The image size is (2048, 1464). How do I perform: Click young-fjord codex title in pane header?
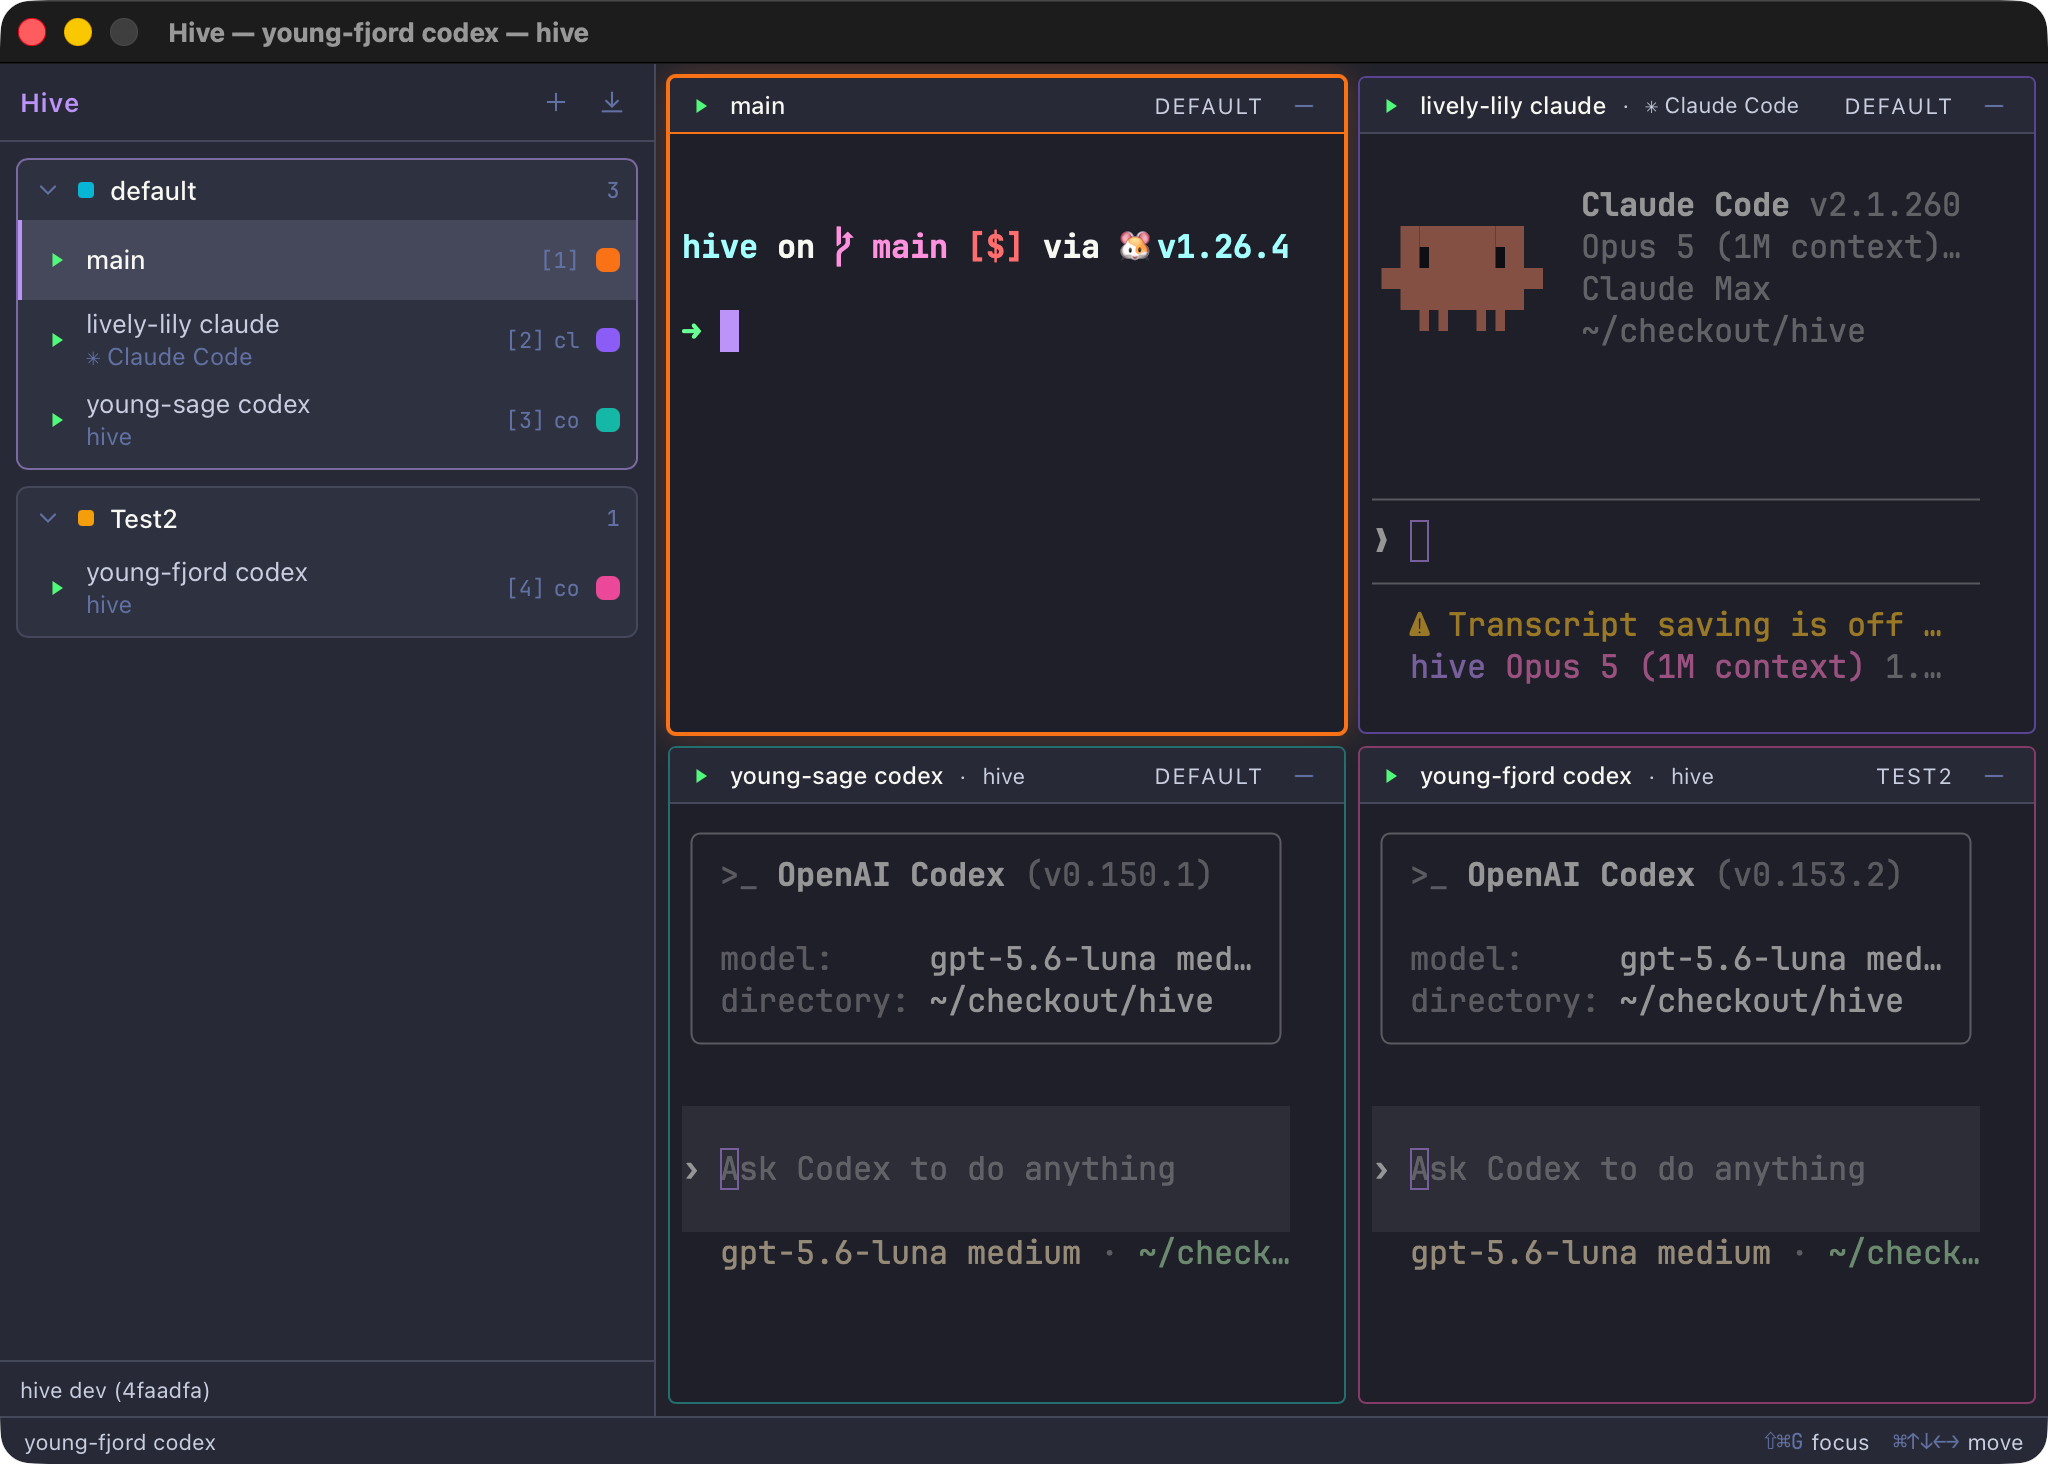(1525, 776)
